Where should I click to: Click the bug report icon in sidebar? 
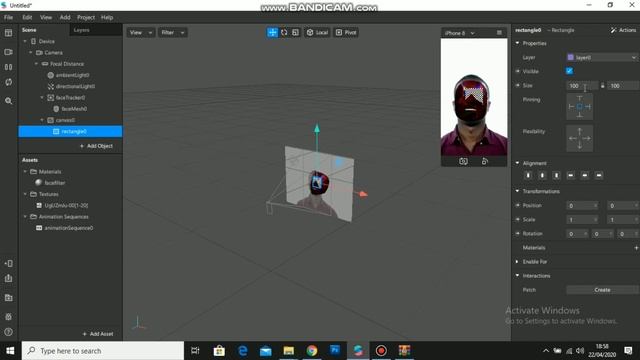9,316
